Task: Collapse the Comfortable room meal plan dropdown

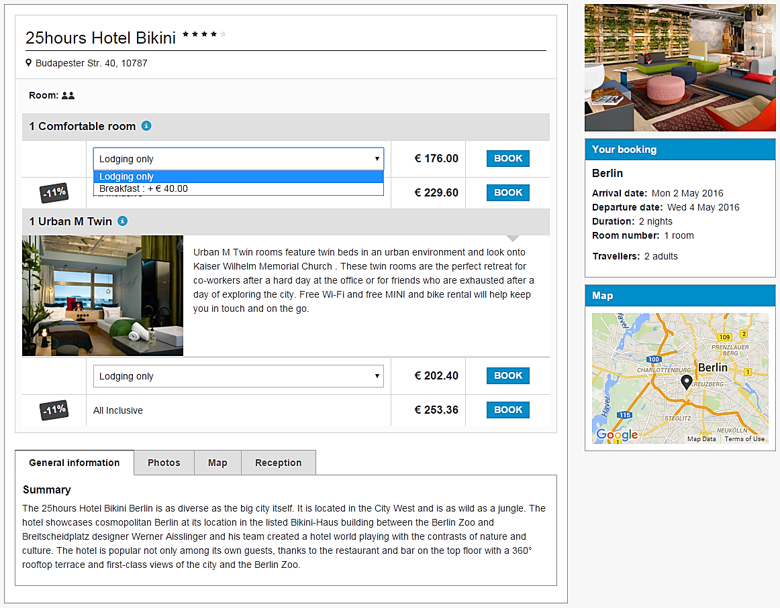Action: pos(238,158)
